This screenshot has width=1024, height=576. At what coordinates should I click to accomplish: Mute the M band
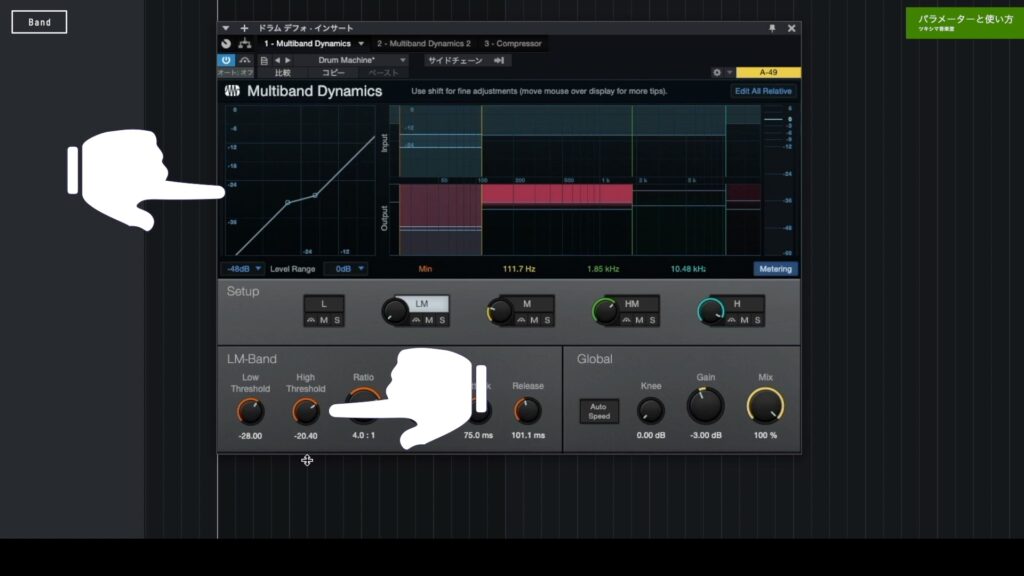[x=534, y=320]
